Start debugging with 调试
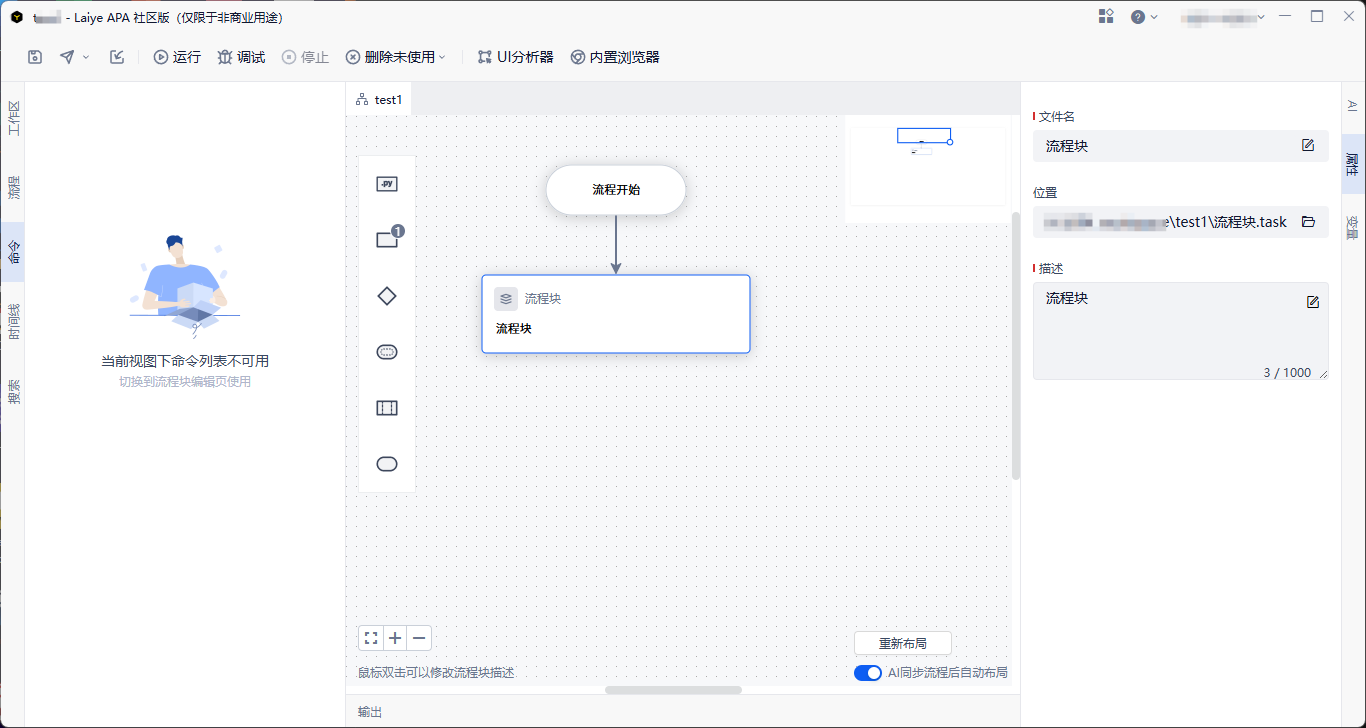 click(241, 57)
